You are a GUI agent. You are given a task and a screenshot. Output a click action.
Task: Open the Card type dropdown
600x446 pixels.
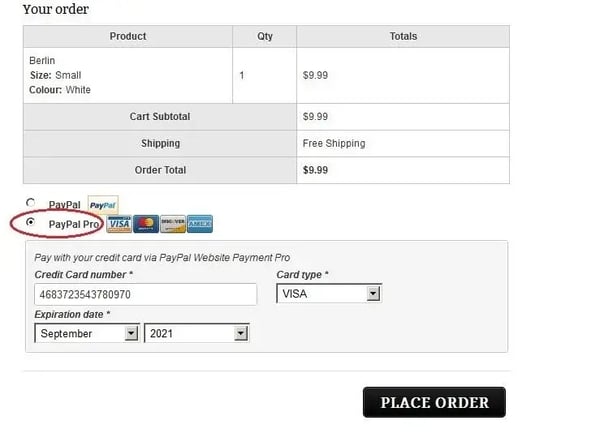pyautogui.click(x=329, y=294)
